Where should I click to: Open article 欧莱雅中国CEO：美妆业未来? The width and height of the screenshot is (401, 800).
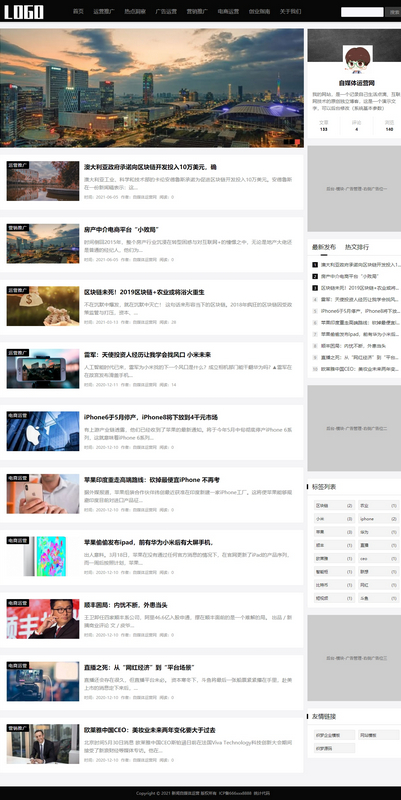tap(150, 730)
